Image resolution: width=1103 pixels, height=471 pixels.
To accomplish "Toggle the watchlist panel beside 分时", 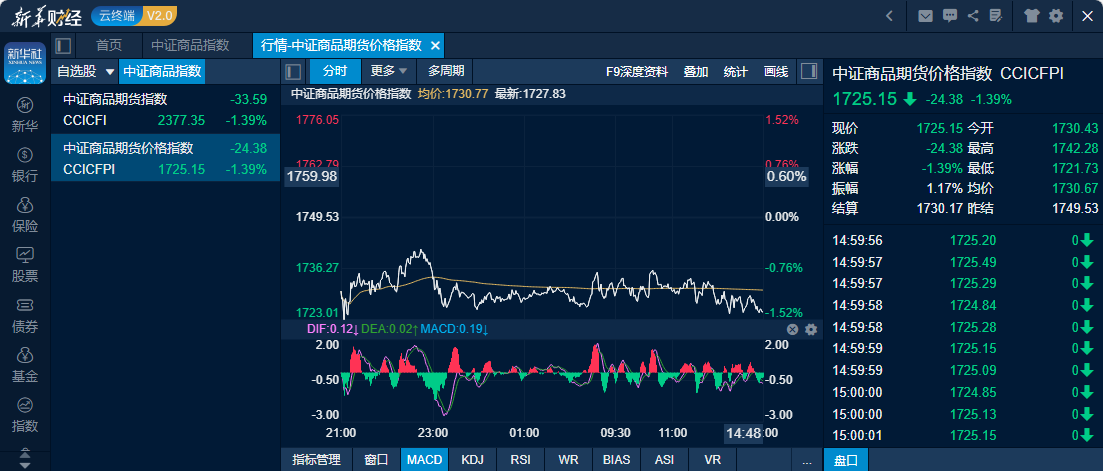I will (294, 71).
